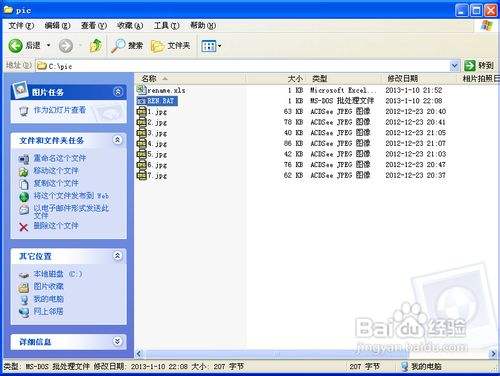This screenshot has height=376, width=500.
Task: Select the rename.xls file
Action: tap(161, 90)
